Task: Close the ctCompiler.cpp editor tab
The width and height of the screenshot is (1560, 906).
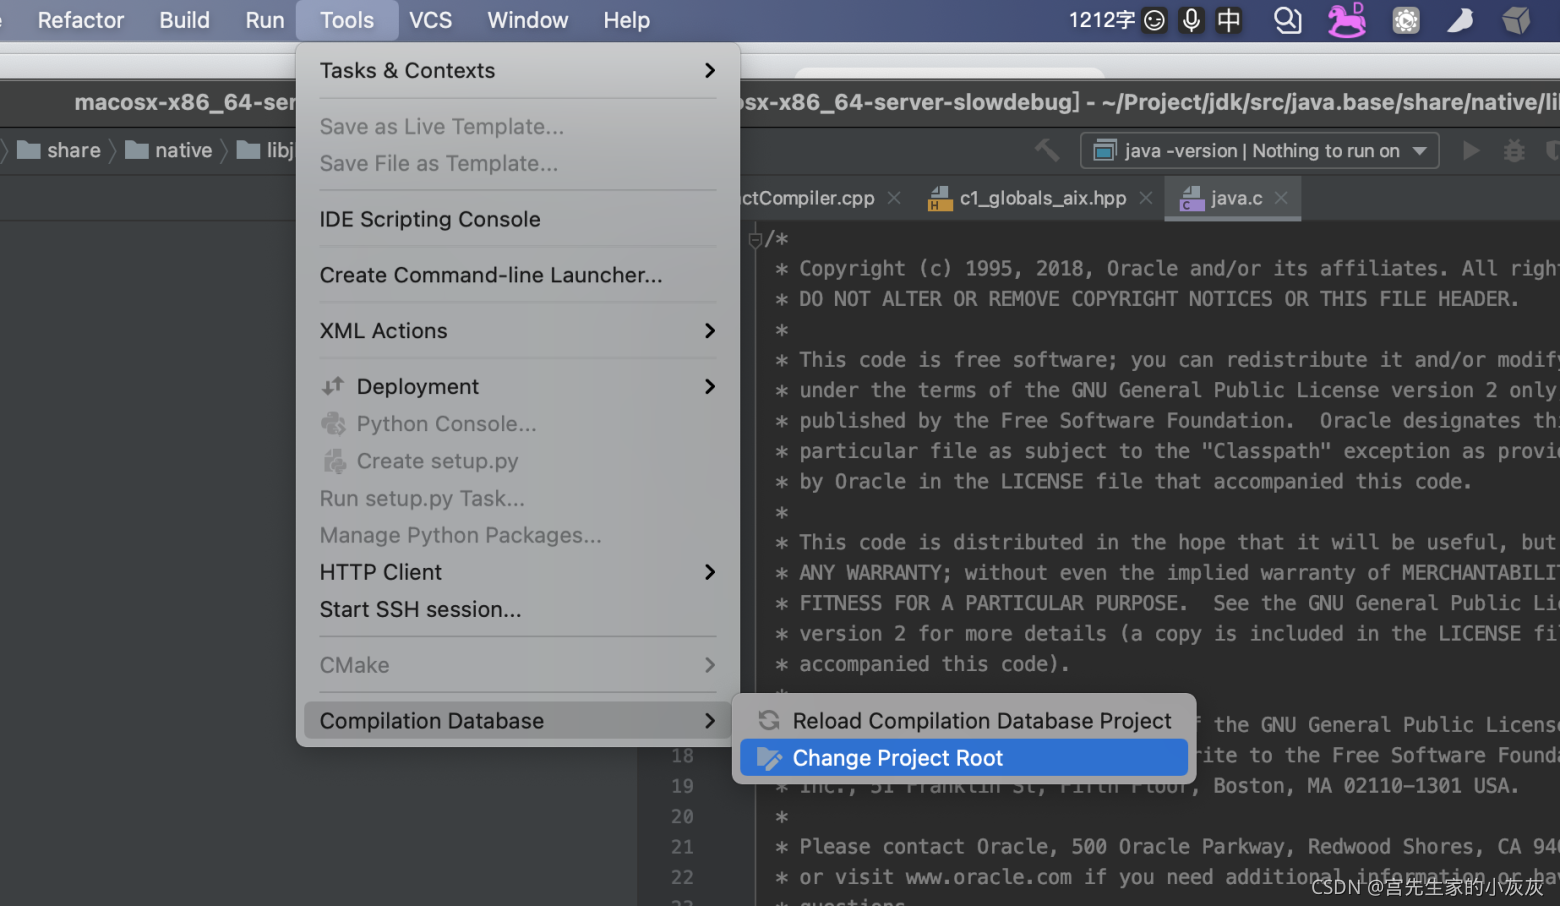Action: coord(894,198)
